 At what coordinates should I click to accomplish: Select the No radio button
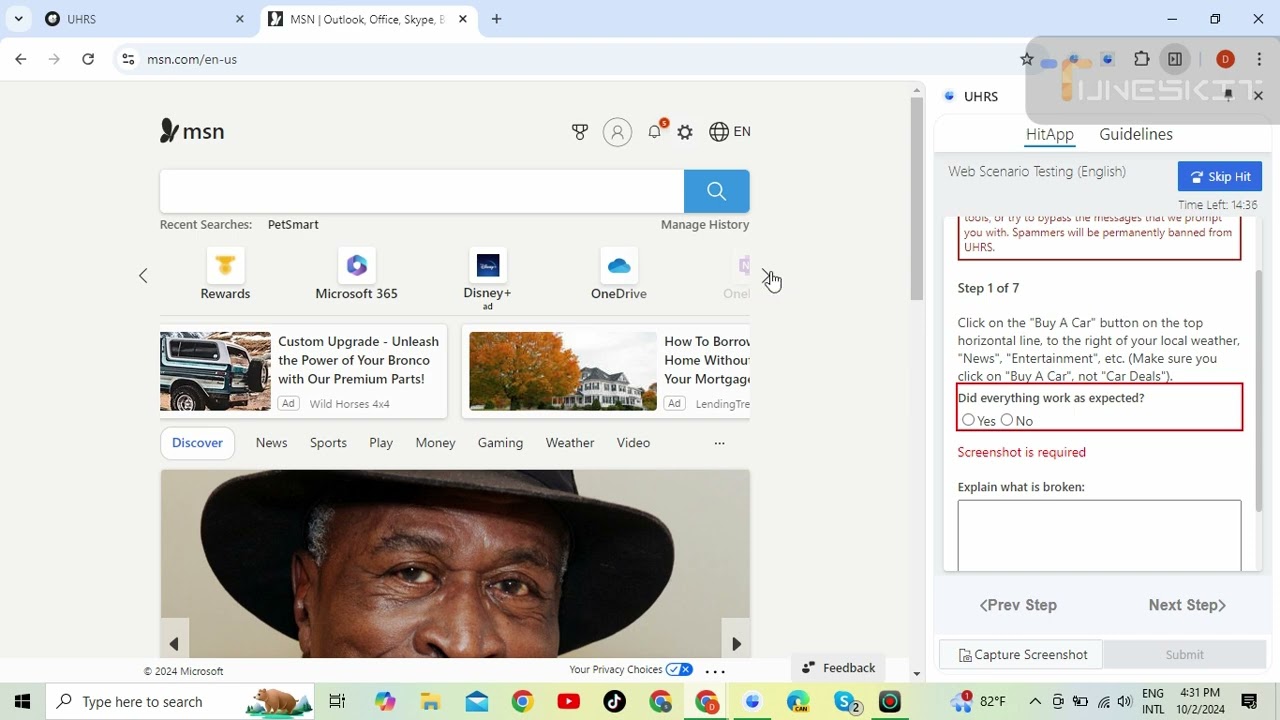click(x=1007, y=420)
